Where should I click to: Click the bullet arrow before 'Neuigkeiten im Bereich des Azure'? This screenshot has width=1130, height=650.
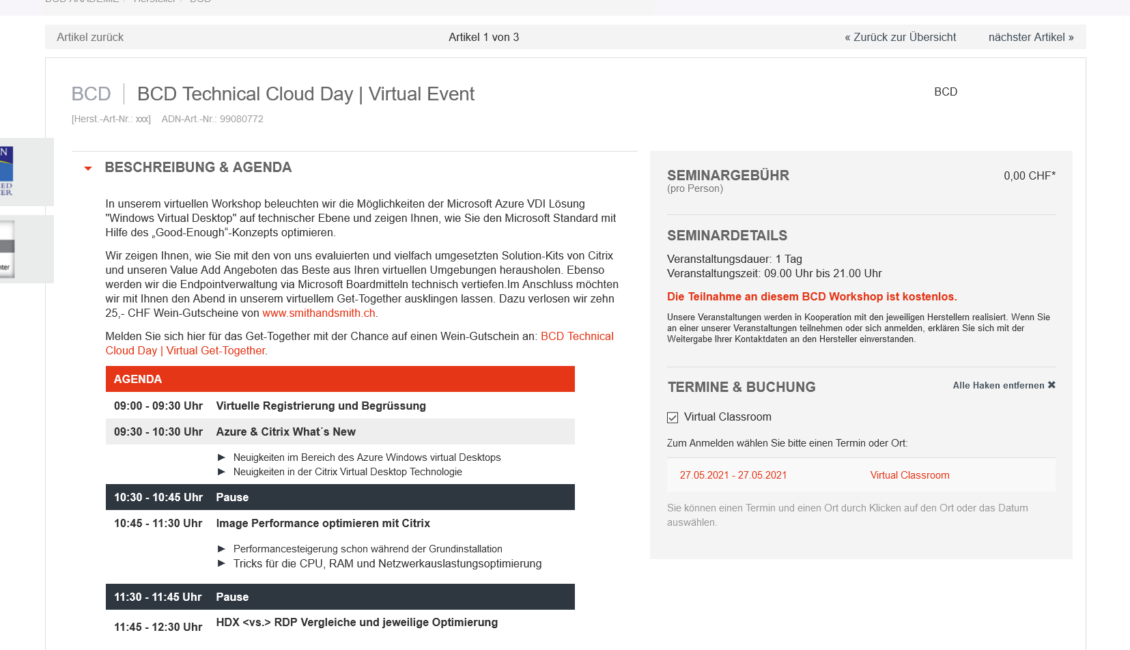[x=221, y=457]
